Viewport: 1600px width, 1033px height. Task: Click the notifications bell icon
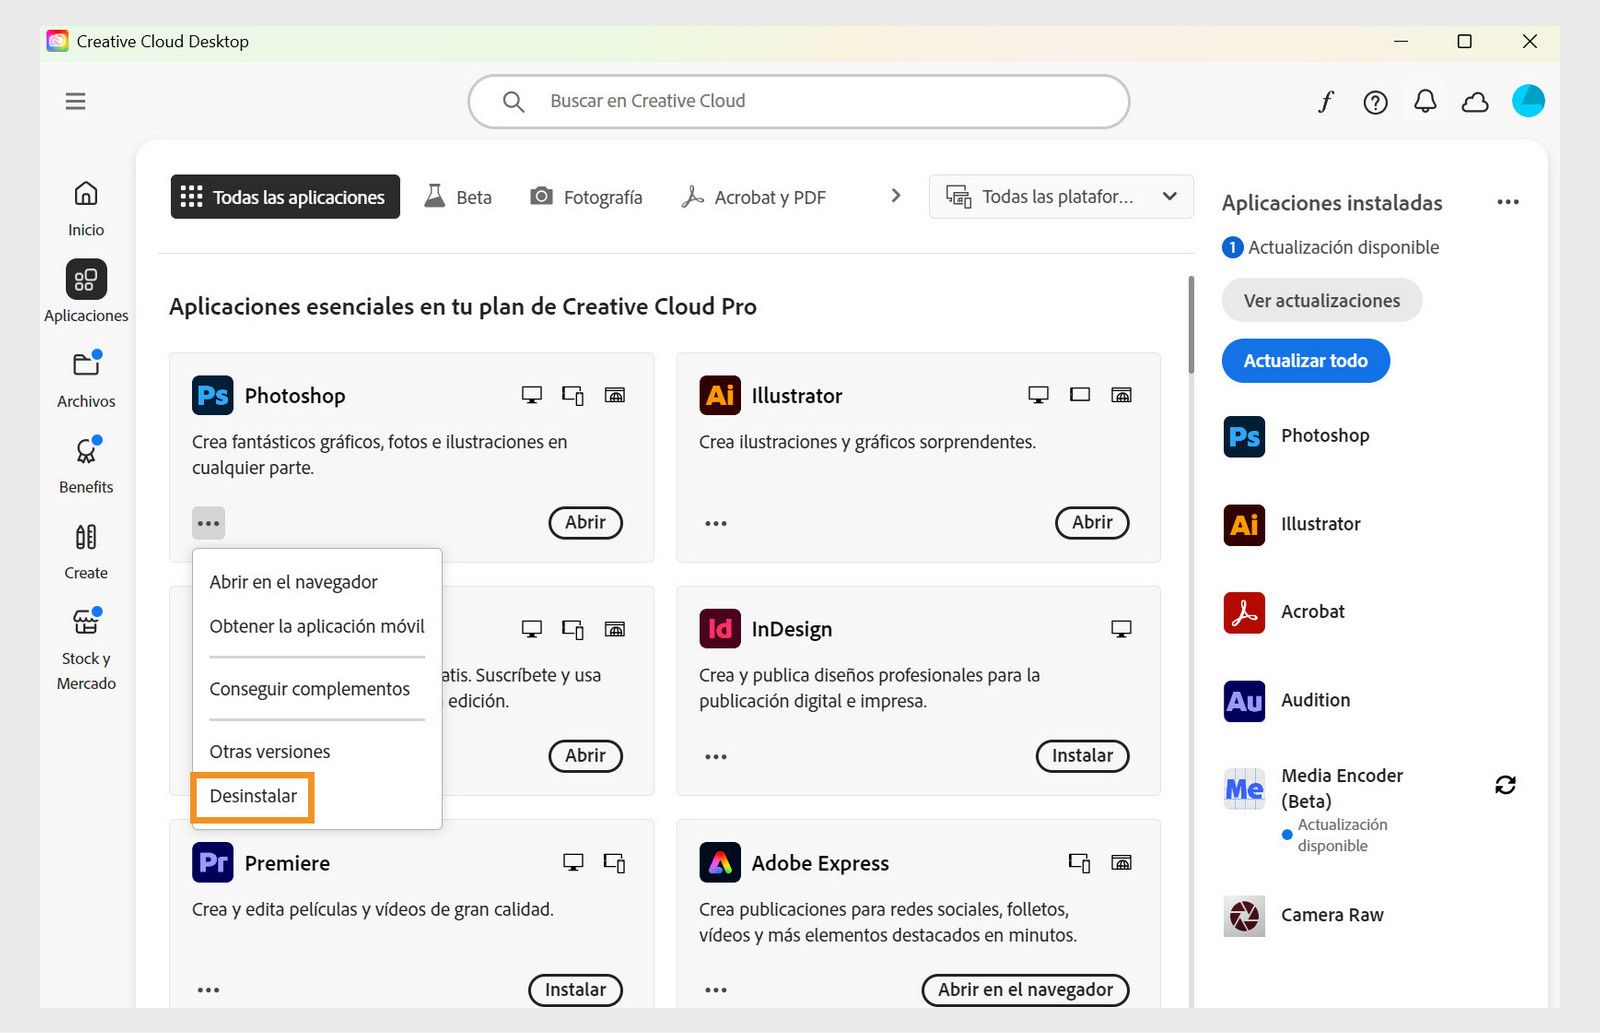click(1425, 101)
